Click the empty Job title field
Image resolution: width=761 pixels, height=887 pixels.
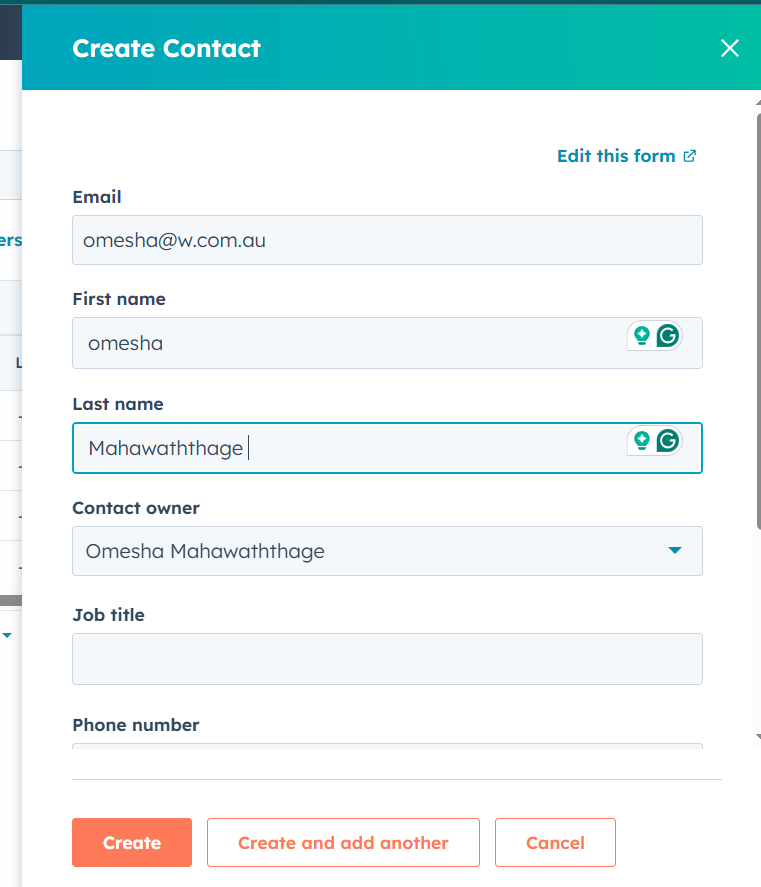[x=387, y=659]
